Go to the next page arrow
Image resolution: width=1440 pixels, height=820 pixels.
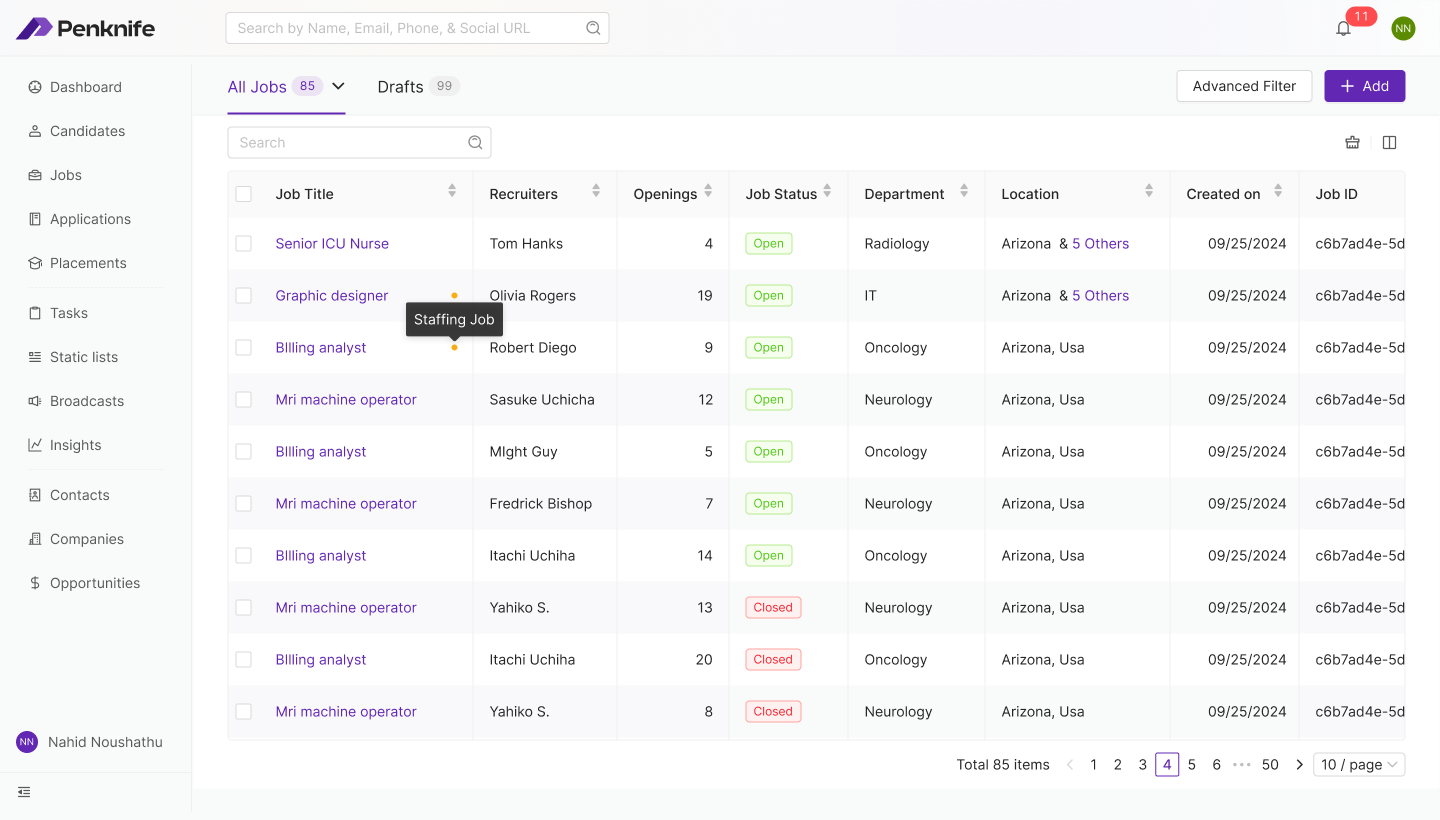click(1299, 765)
